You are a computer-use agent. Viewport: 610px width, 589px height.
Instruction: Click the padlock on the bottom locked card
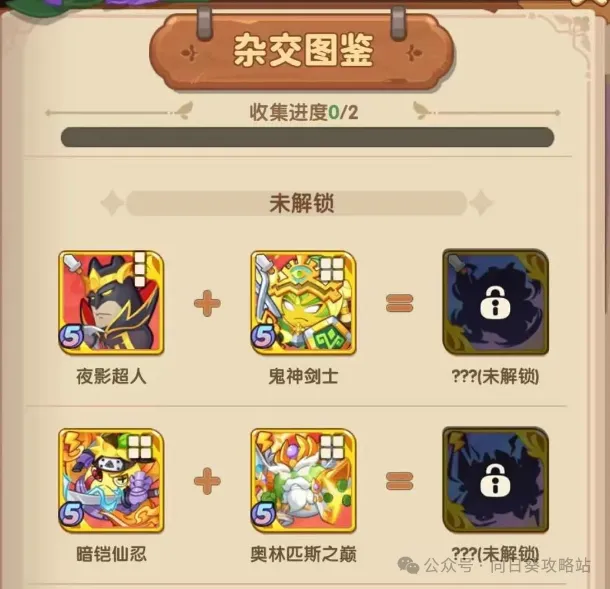[x=495, y=480]
